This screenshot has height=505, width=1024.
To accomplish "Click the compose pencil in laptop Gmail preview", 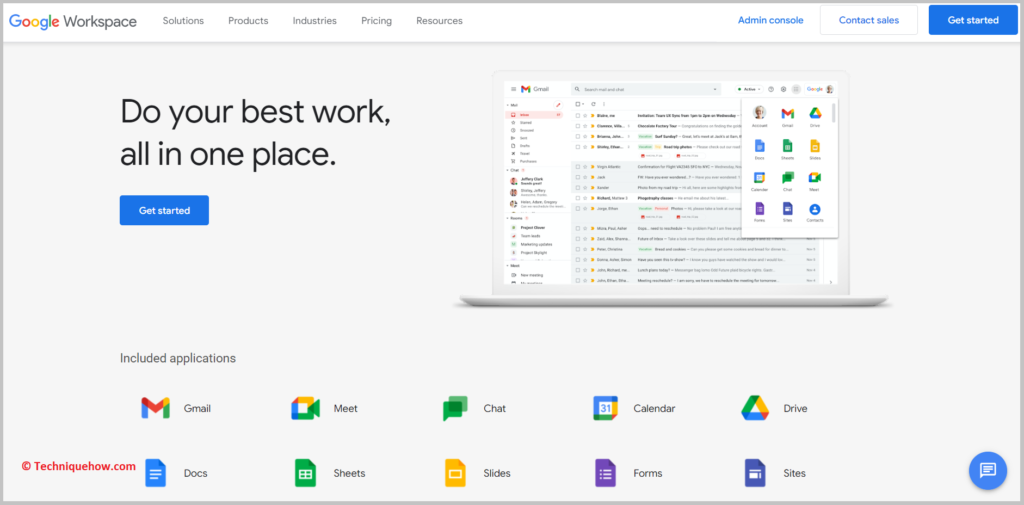I will (x=558, y=105).
